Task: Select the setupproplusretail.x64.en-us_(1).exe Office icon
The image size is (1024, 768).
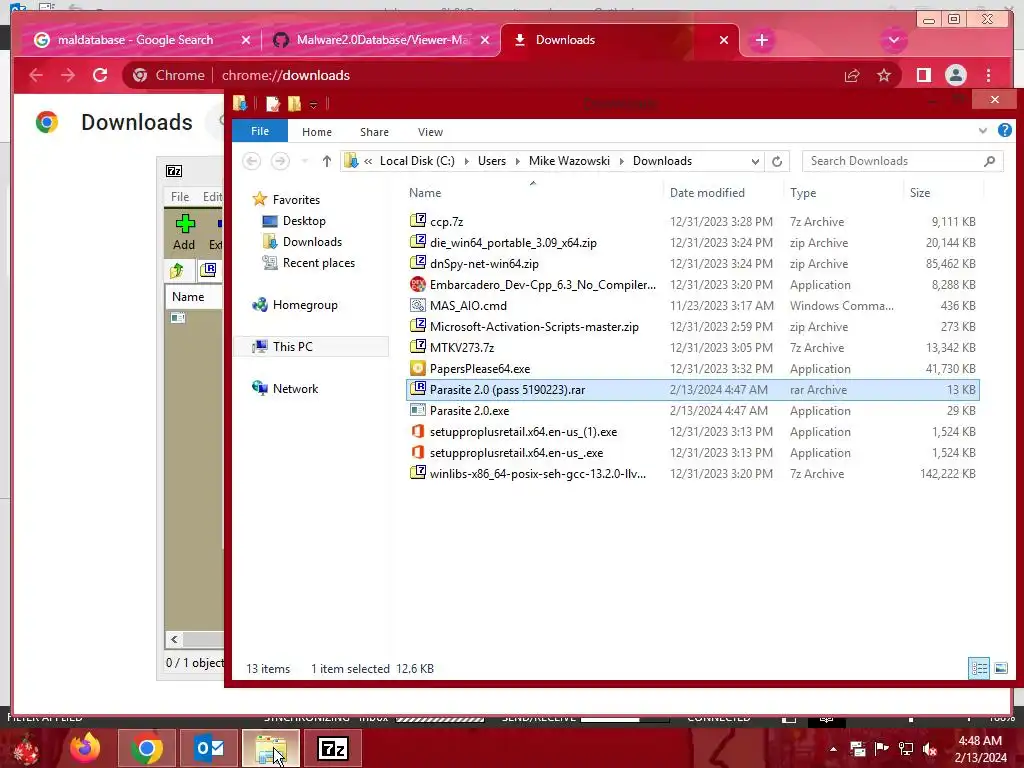Action: [417, 431]
